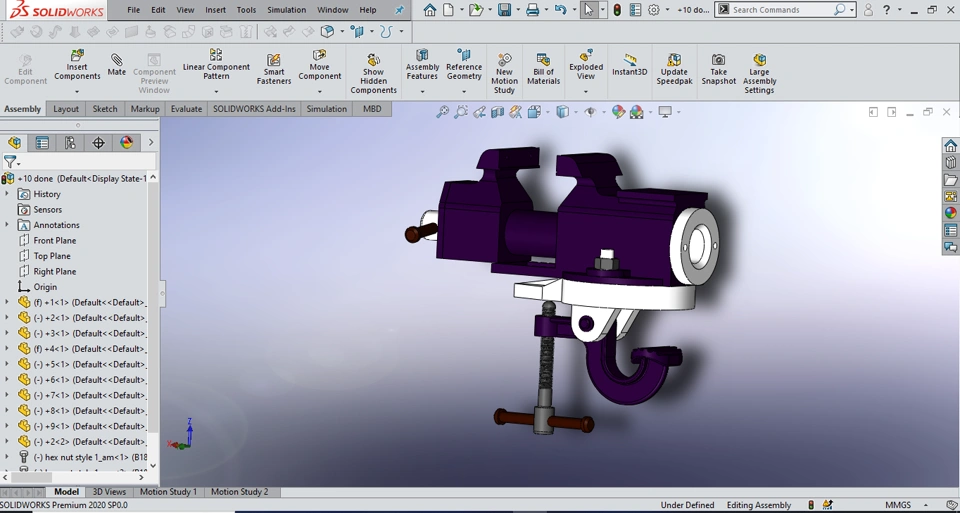Image resolution: width=960 pixels, height=513 pixels.
Task: Open the DisplayManager tab icon
Action: point(126,143)
